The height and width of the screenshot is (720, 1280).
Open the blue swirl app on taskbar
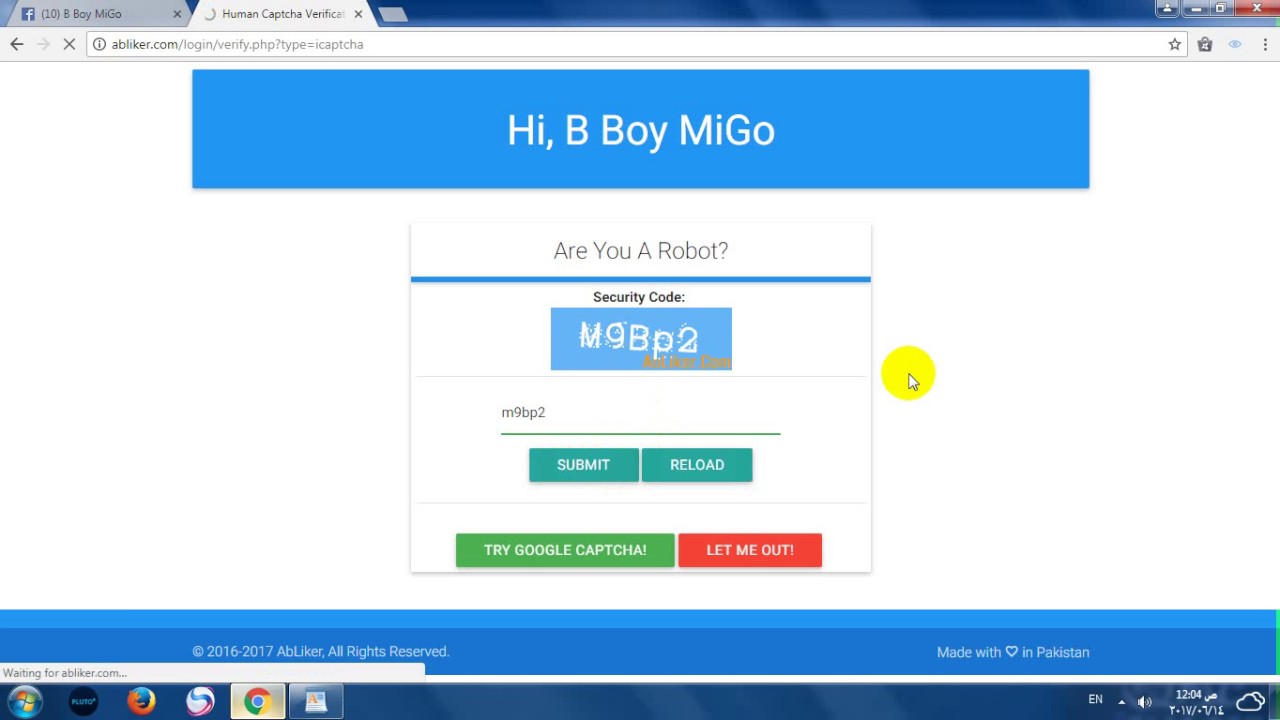[199, 701]
